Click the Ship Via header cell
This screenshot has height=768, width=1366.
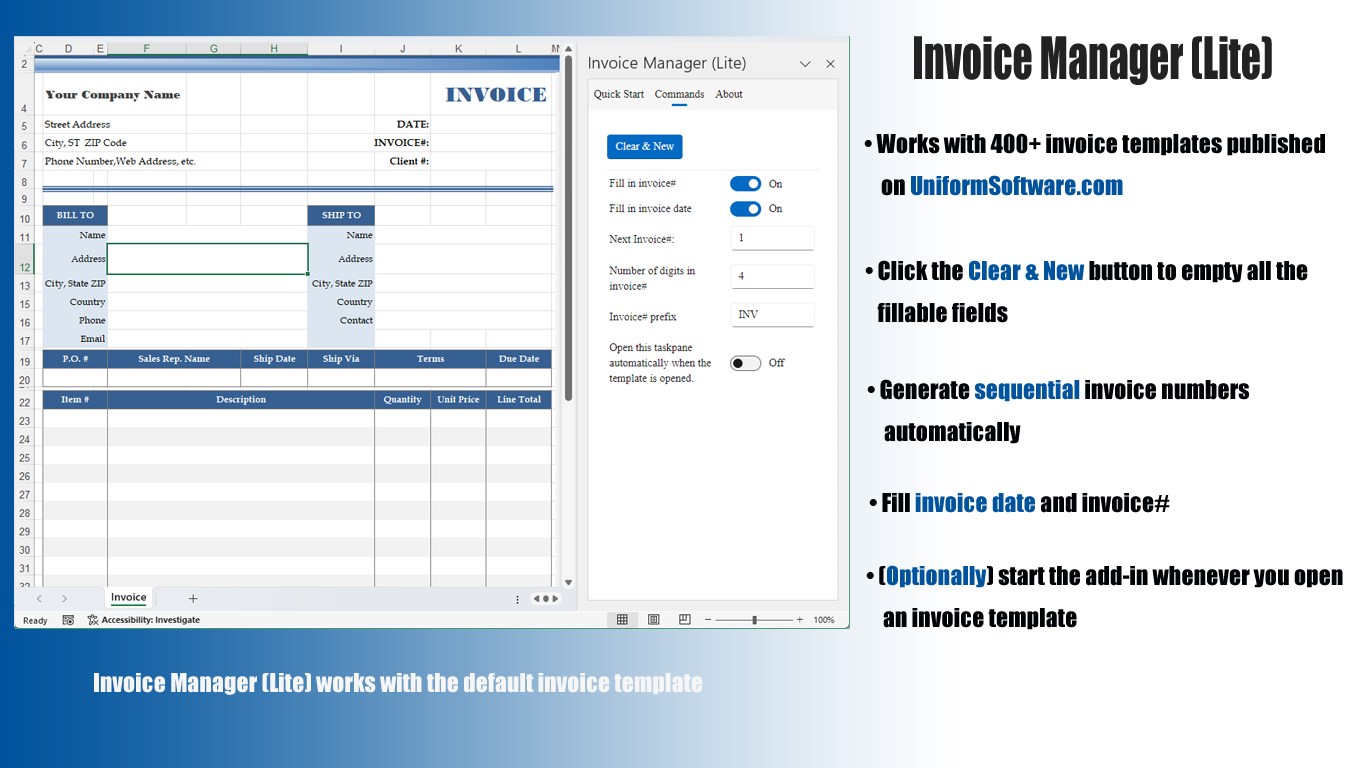341,359
